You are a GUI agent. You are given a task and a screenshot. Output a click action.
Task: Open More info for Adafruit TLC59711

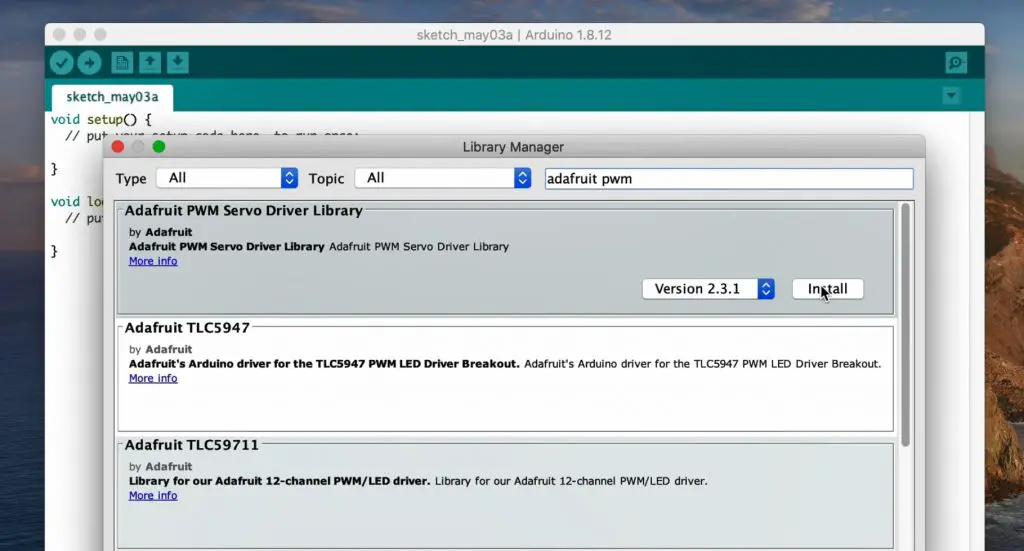(x=153, y=495)
